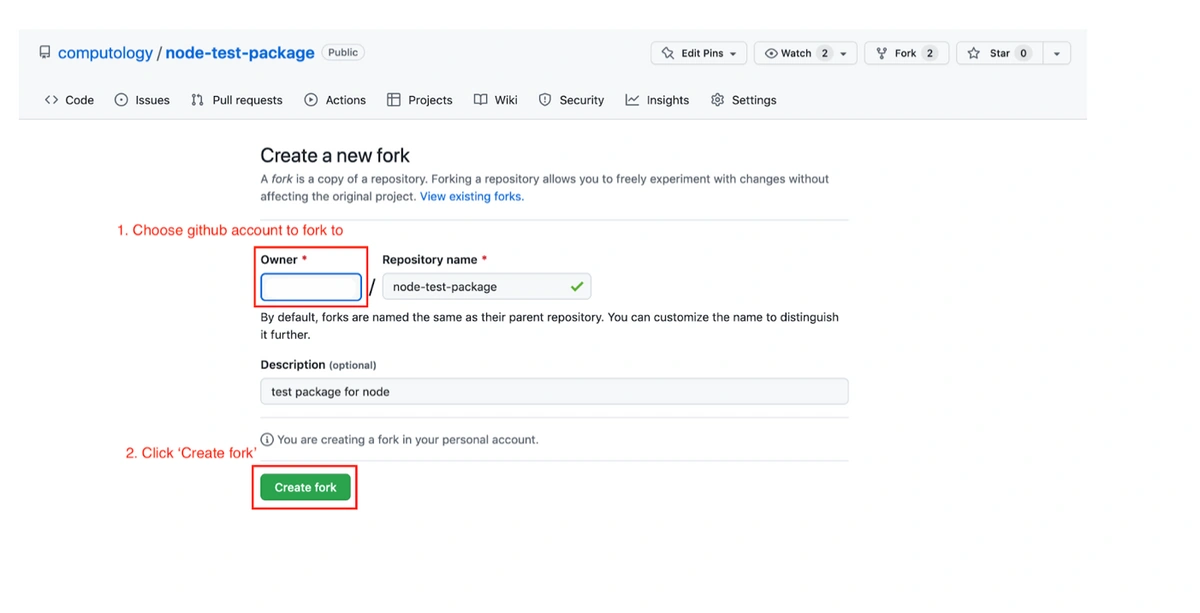Open the Edit Pins dropdown
This screenshot has width=1200, height=613.
[699, 53]
